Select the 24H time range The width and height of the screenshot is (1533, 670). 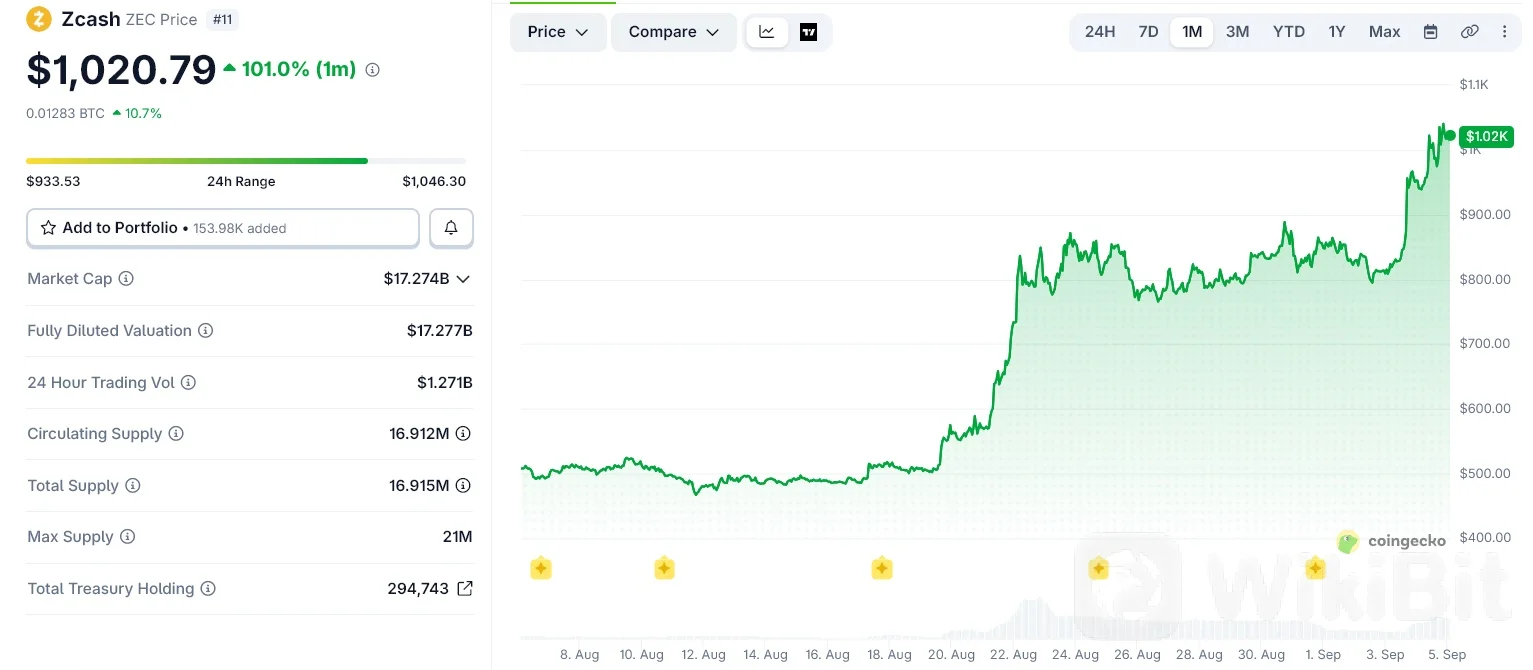click(x=1100, y=32)
